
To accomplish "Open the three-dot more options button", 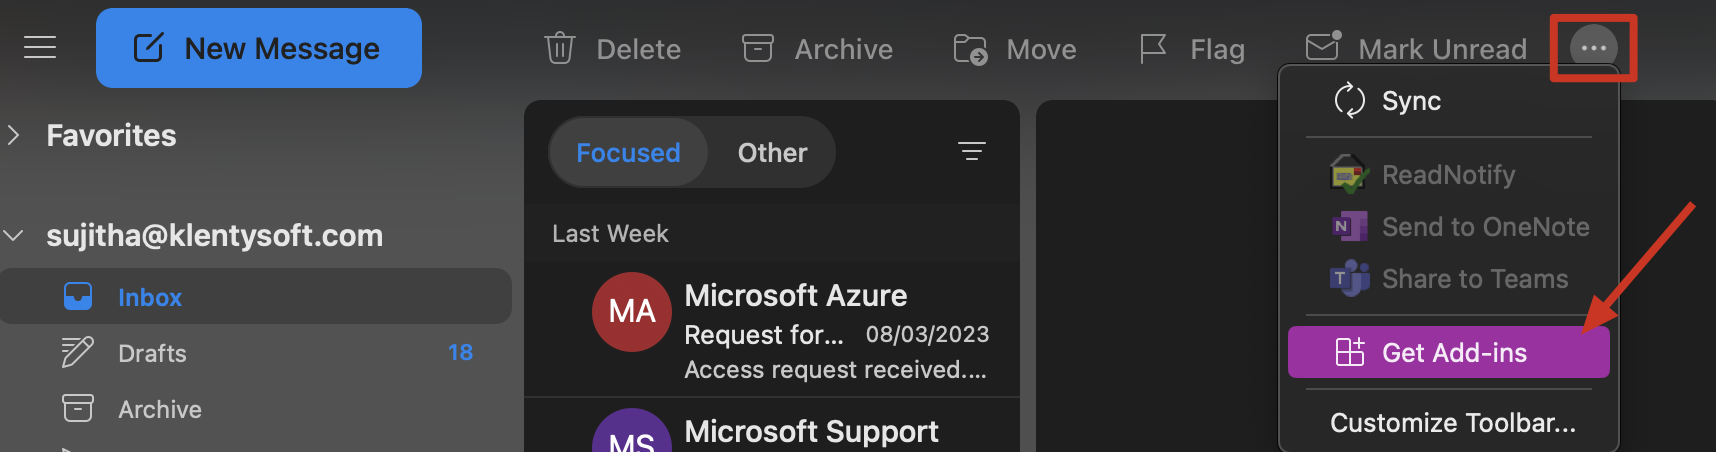I will [x=1593, y=47].
